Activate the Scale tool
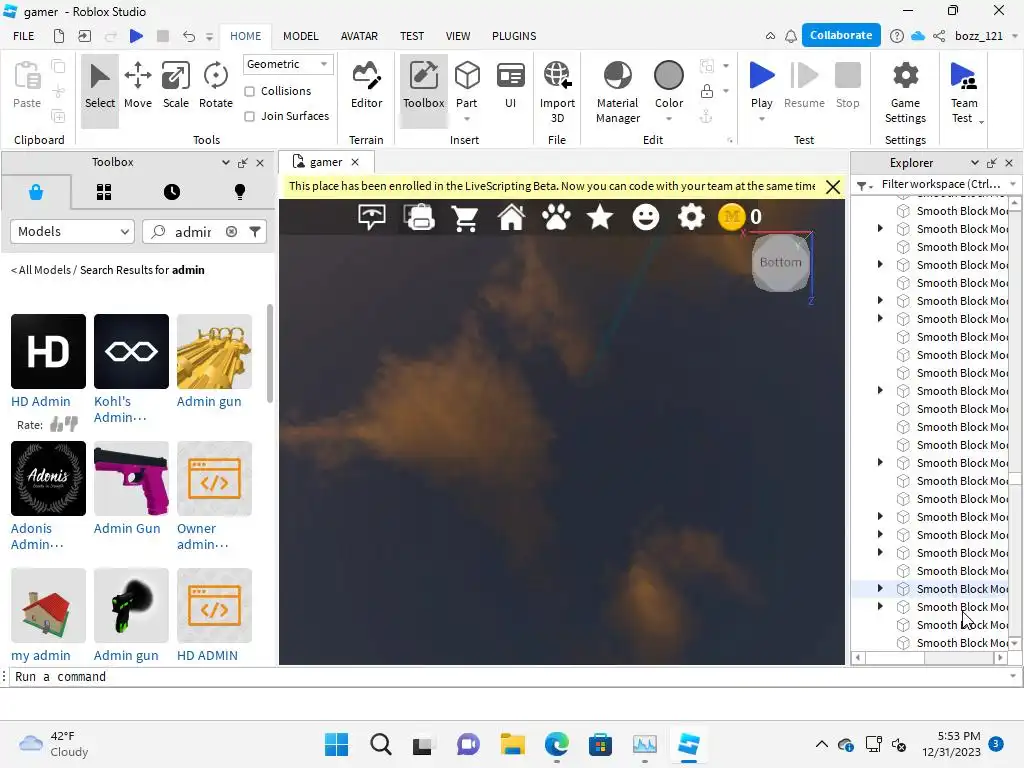 tap(176, 86)
